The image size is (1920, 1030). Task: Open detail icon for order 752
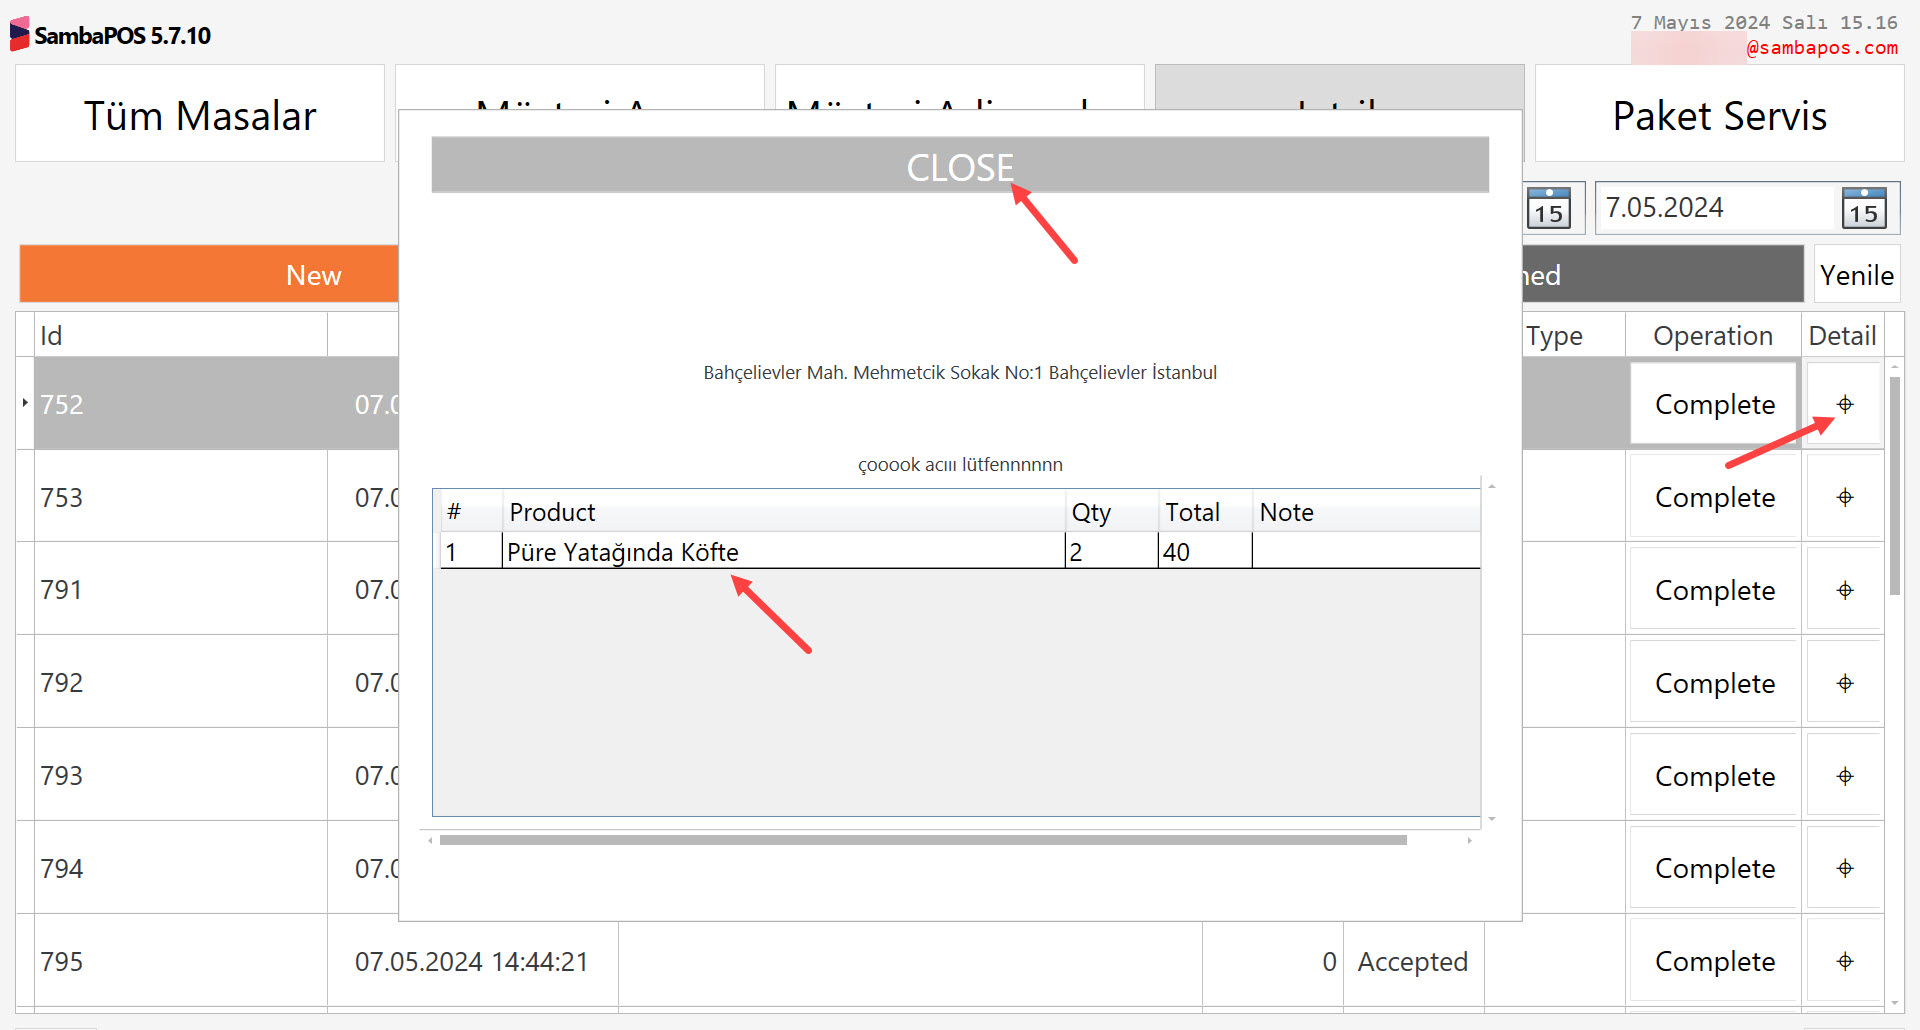pyautogui.click(x=1845, y=404)
